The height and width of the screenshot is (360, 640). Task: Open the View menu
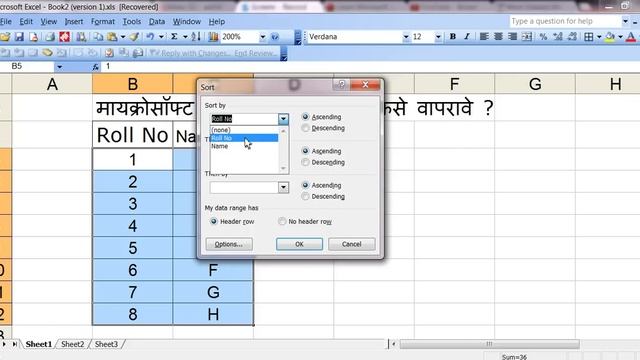49,22
